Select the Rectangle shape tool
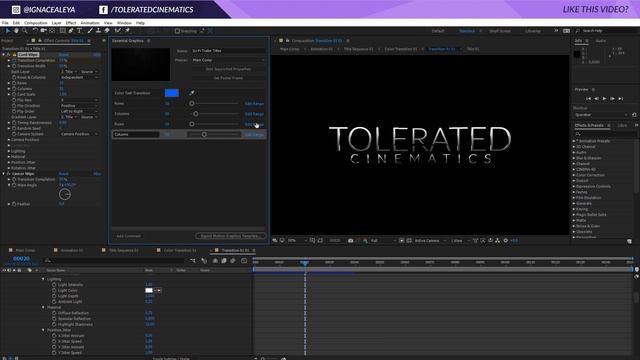640x360 pixels. point(62,31)
